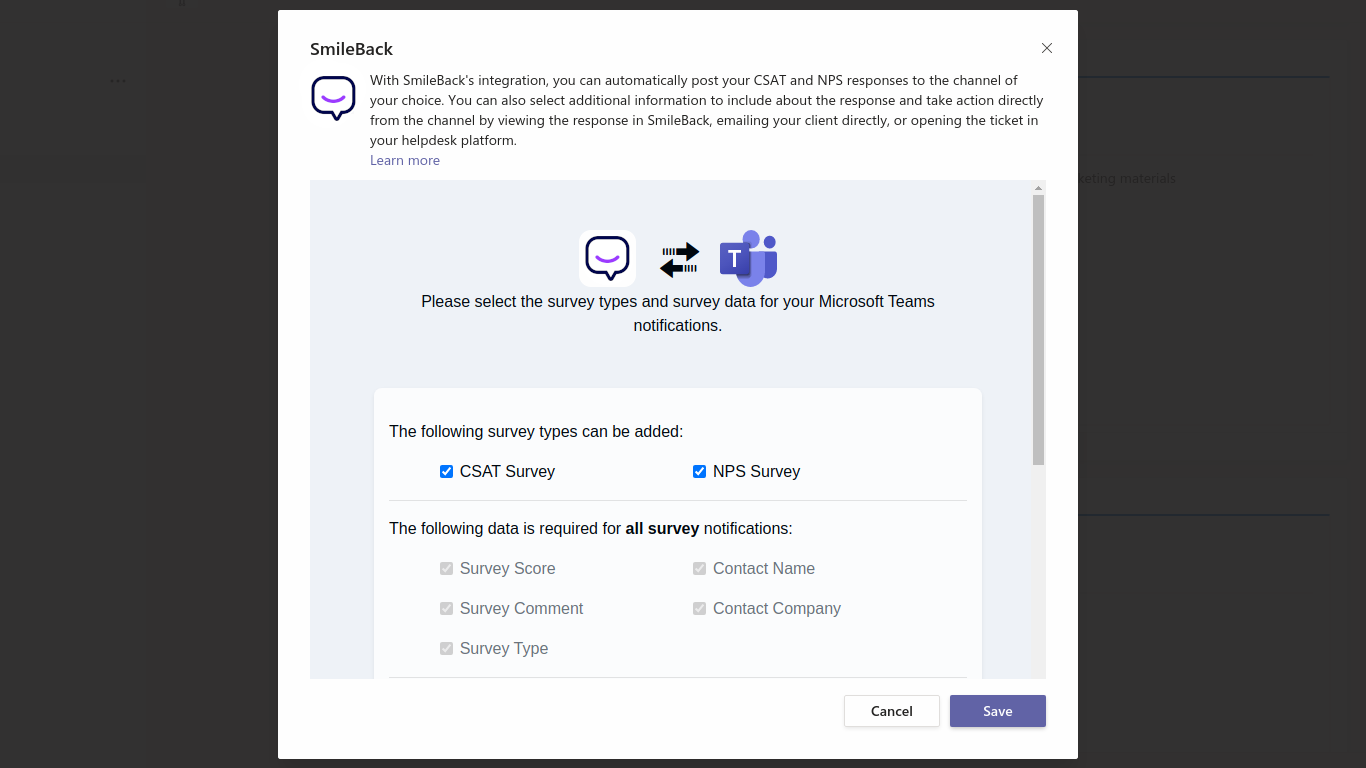
Task: Click the Microsoft Teams logo
Action: (748, 259)
